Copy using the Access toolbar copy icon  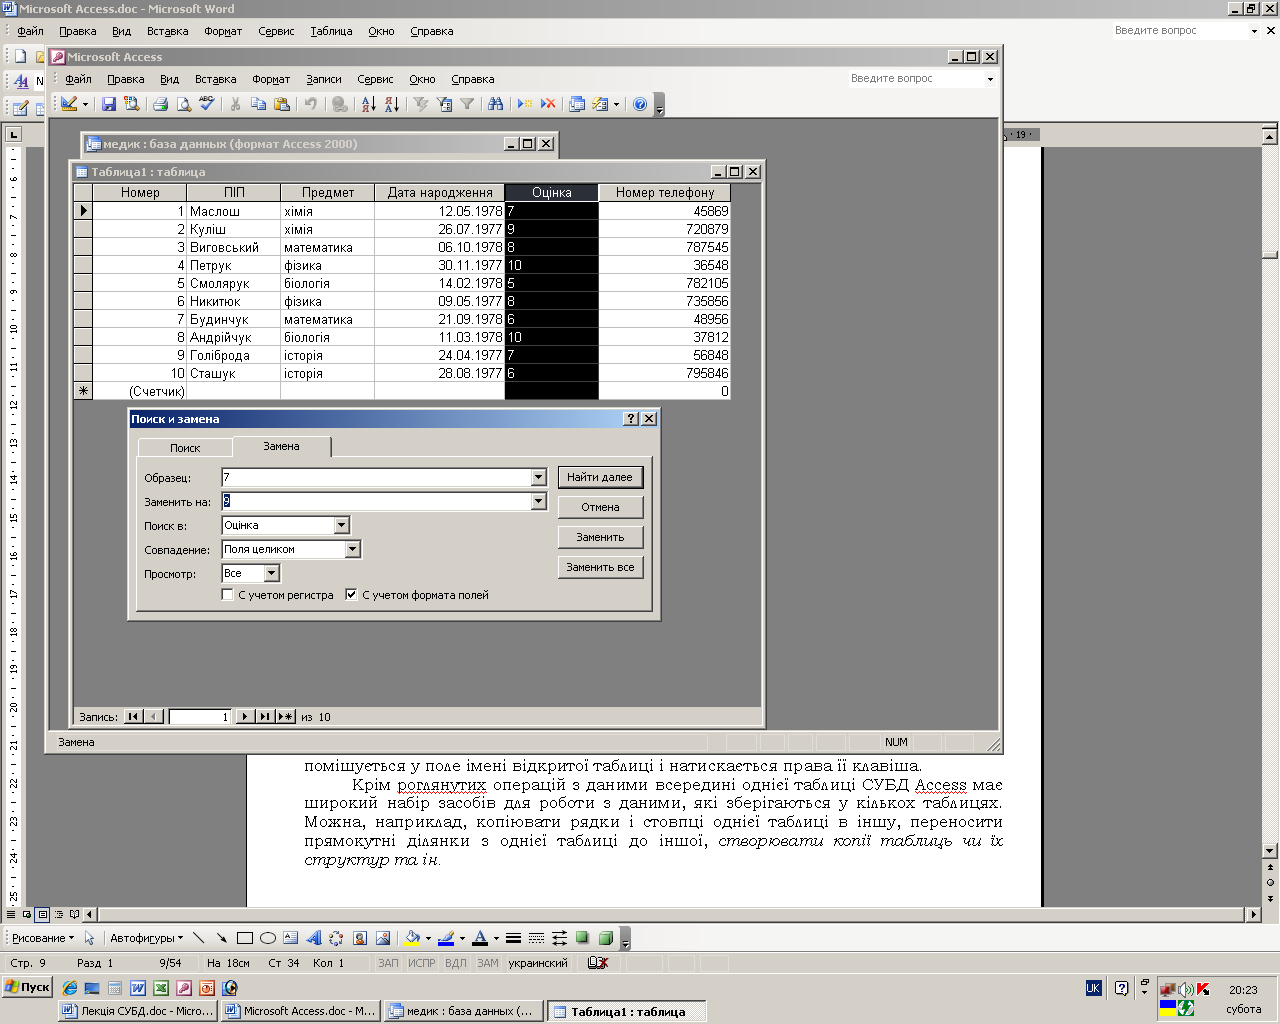point(258,104)
